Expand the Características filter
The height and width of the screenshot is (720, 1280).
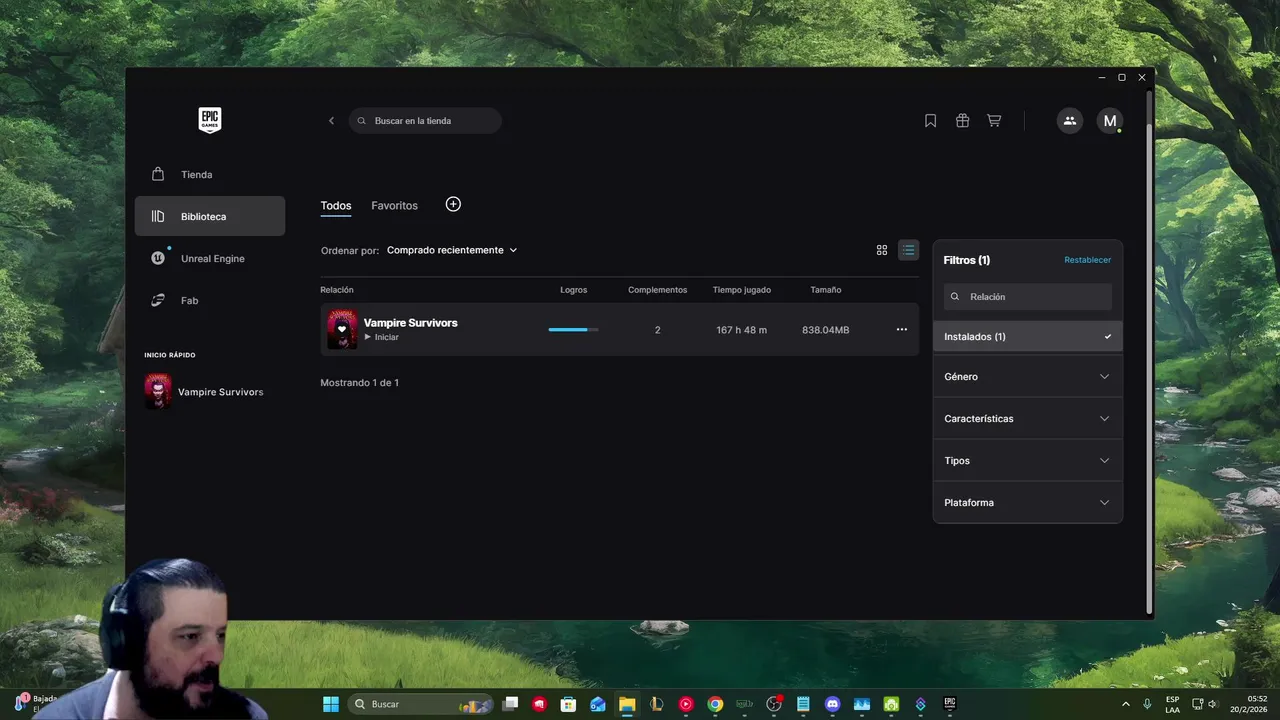point(1028,419)
